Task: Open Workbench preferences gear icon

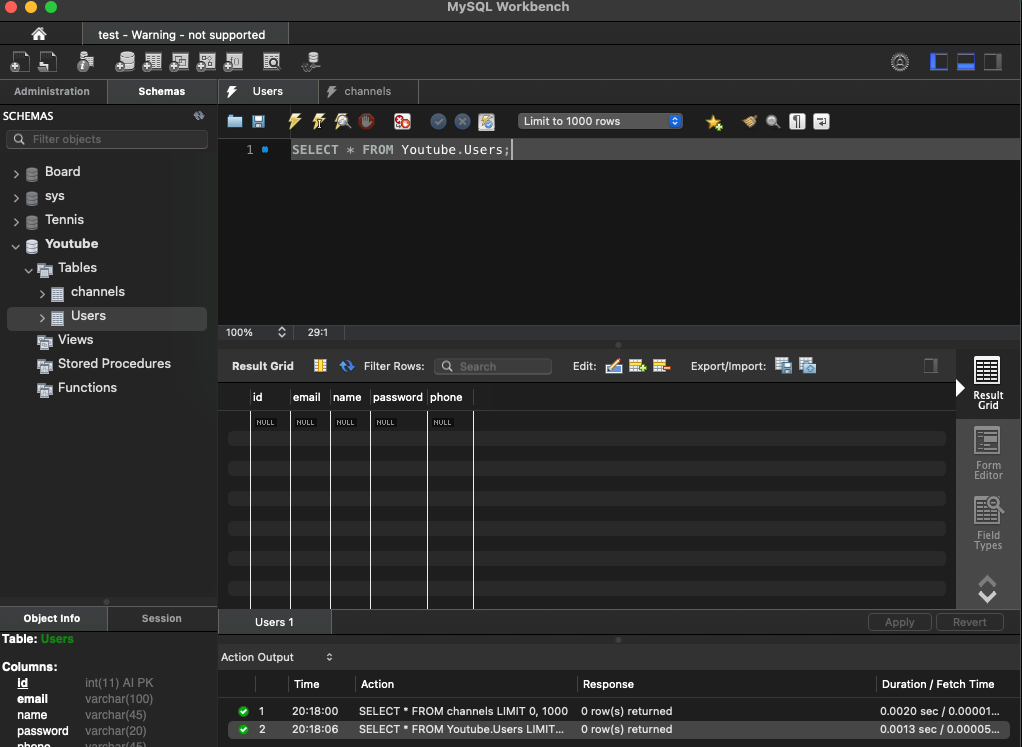Action: click(x=899, y=62)
